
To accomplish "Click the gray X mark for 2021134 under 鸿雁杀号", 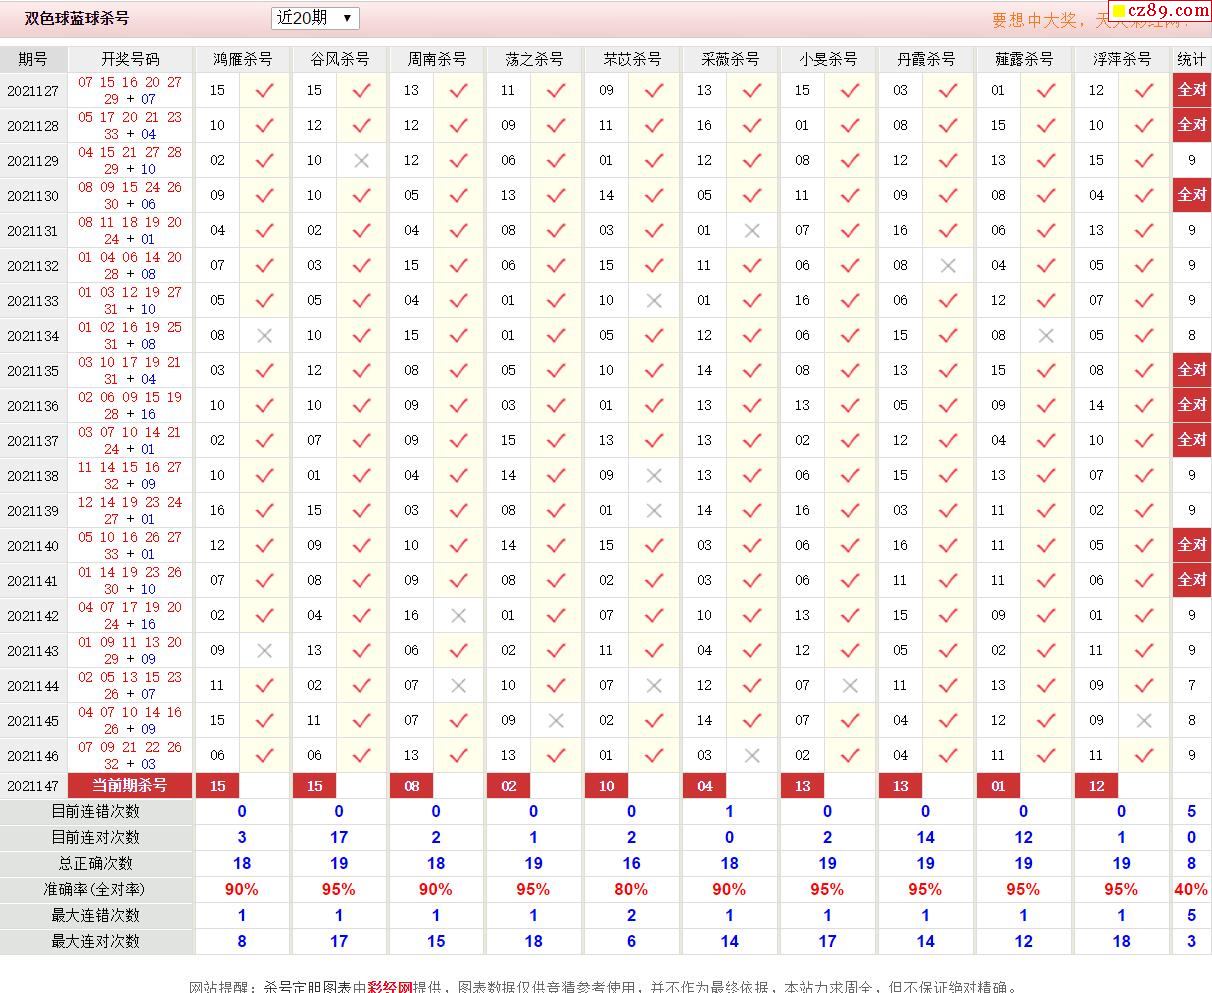I will coord(264,335).
